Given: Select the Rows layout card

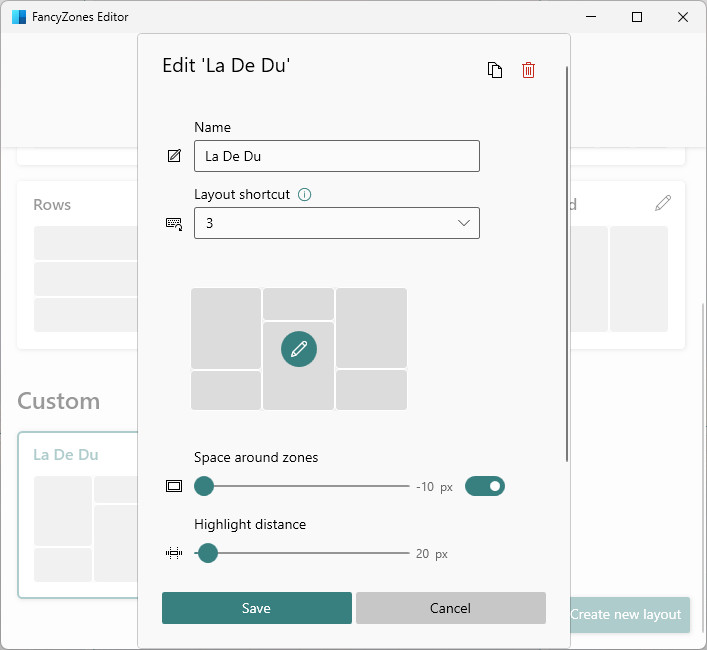Looking at the screenshot, I should point(78,265).
